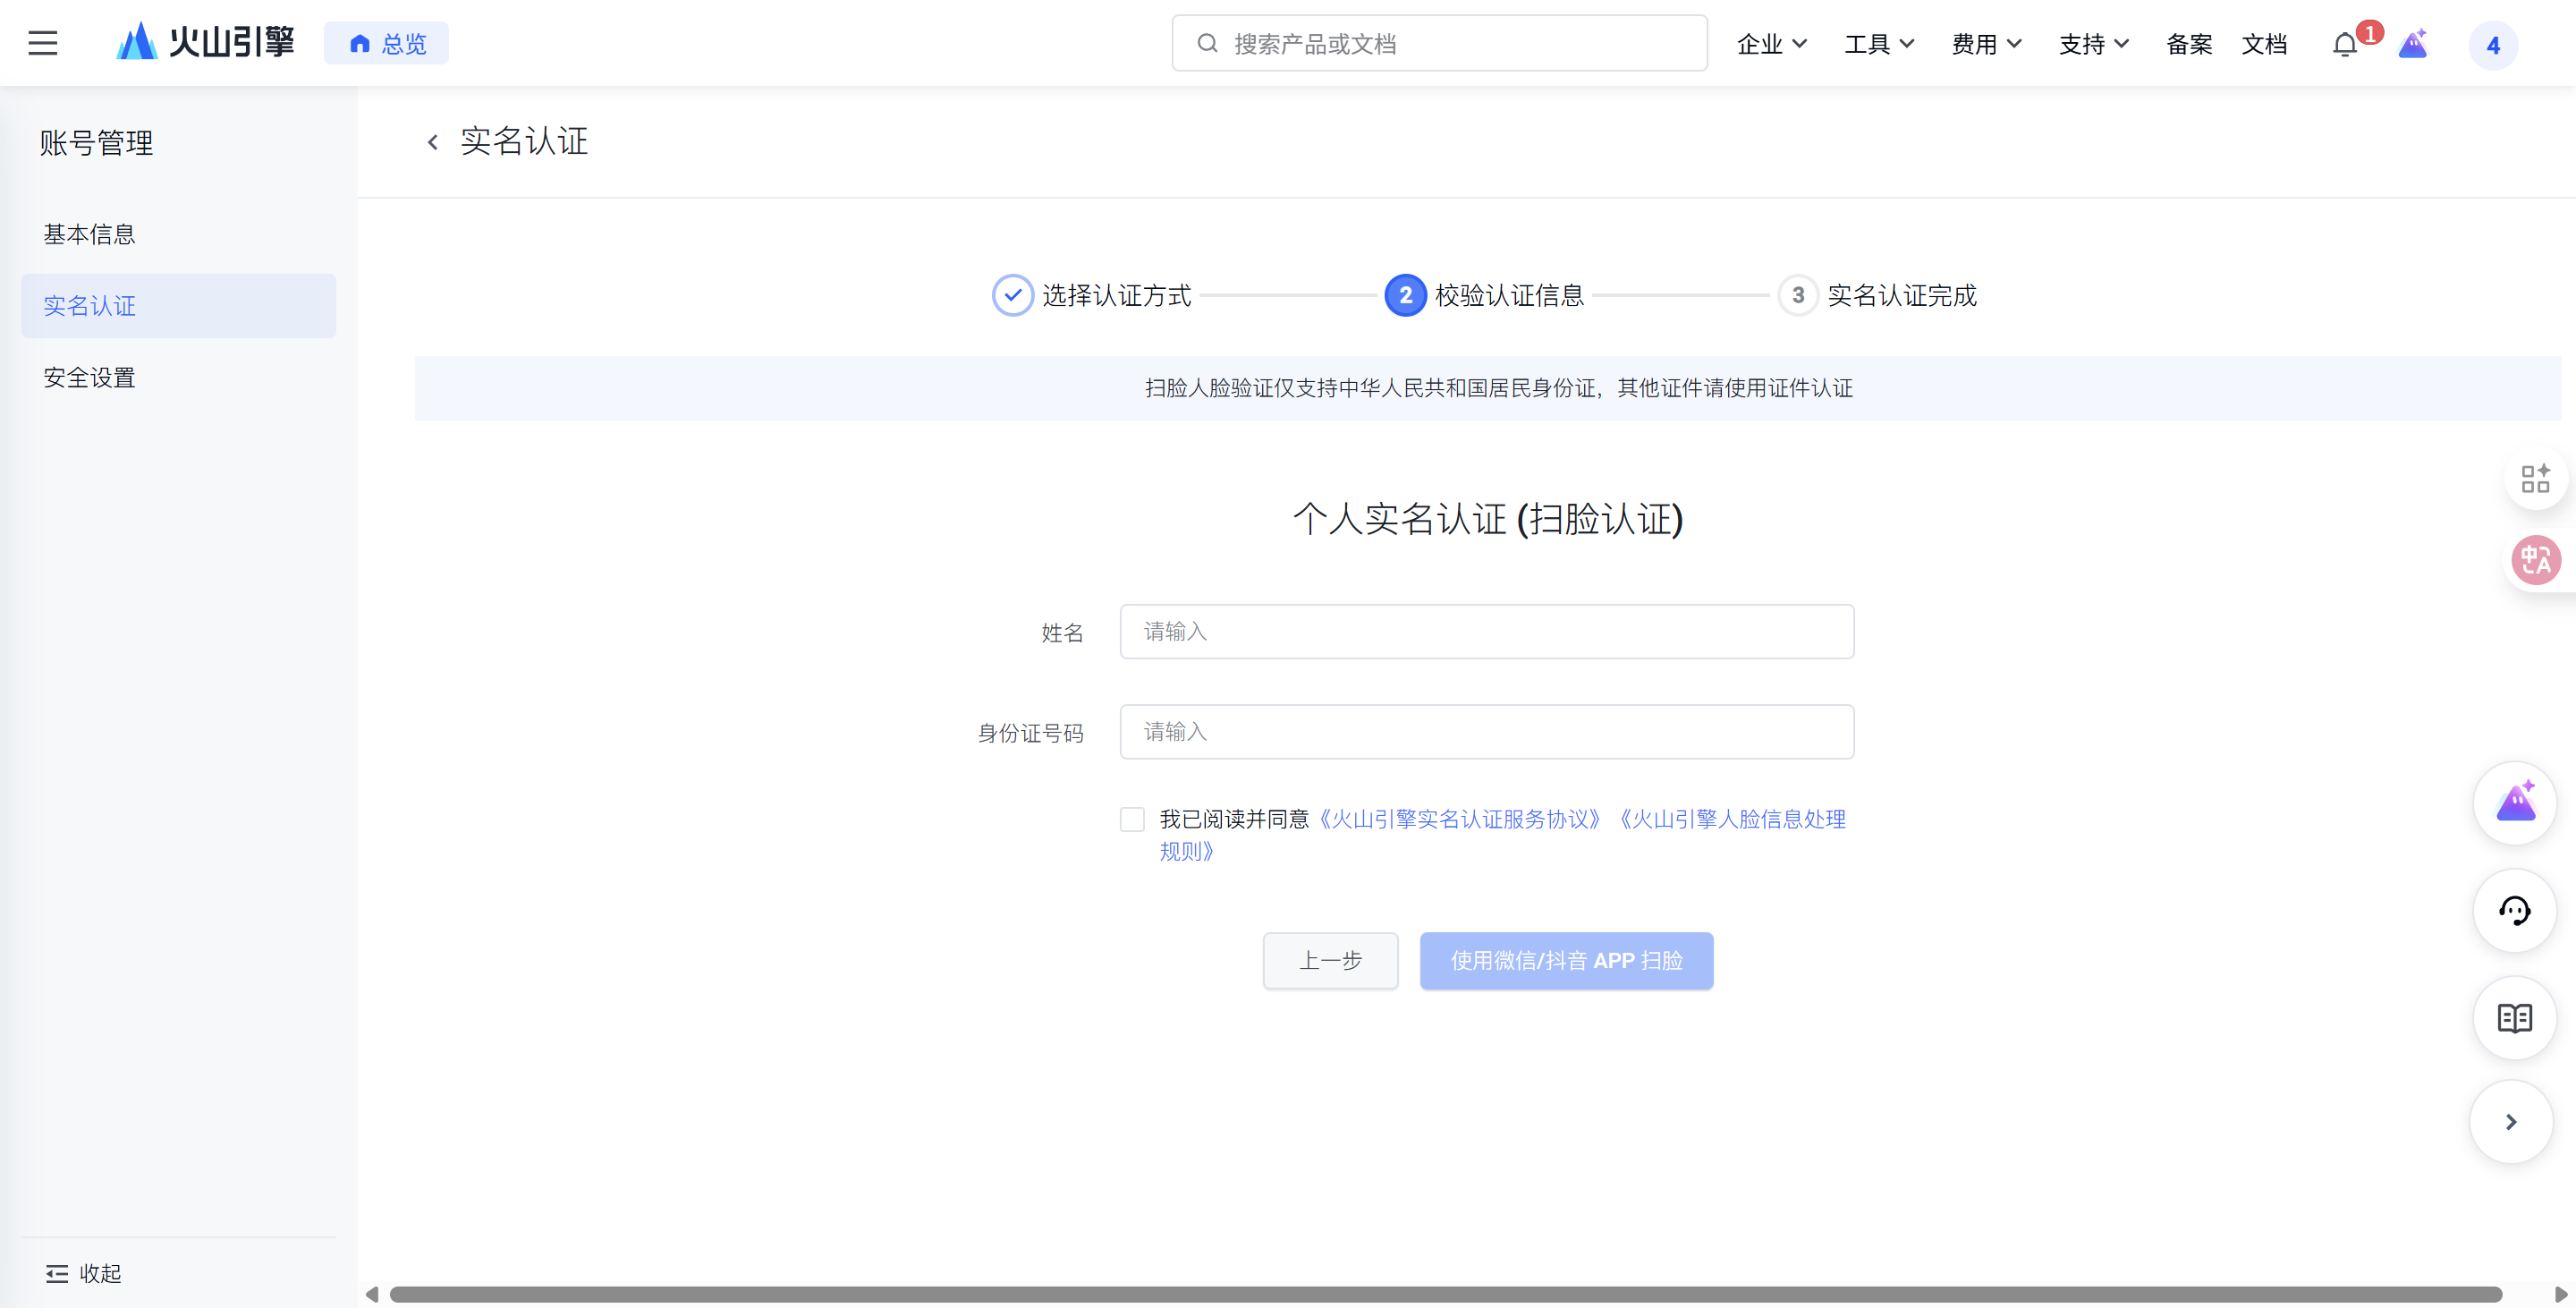2576x1308 pixels.
Task: Open the AI assistant icon in top bar
Action: [2413, 45]
